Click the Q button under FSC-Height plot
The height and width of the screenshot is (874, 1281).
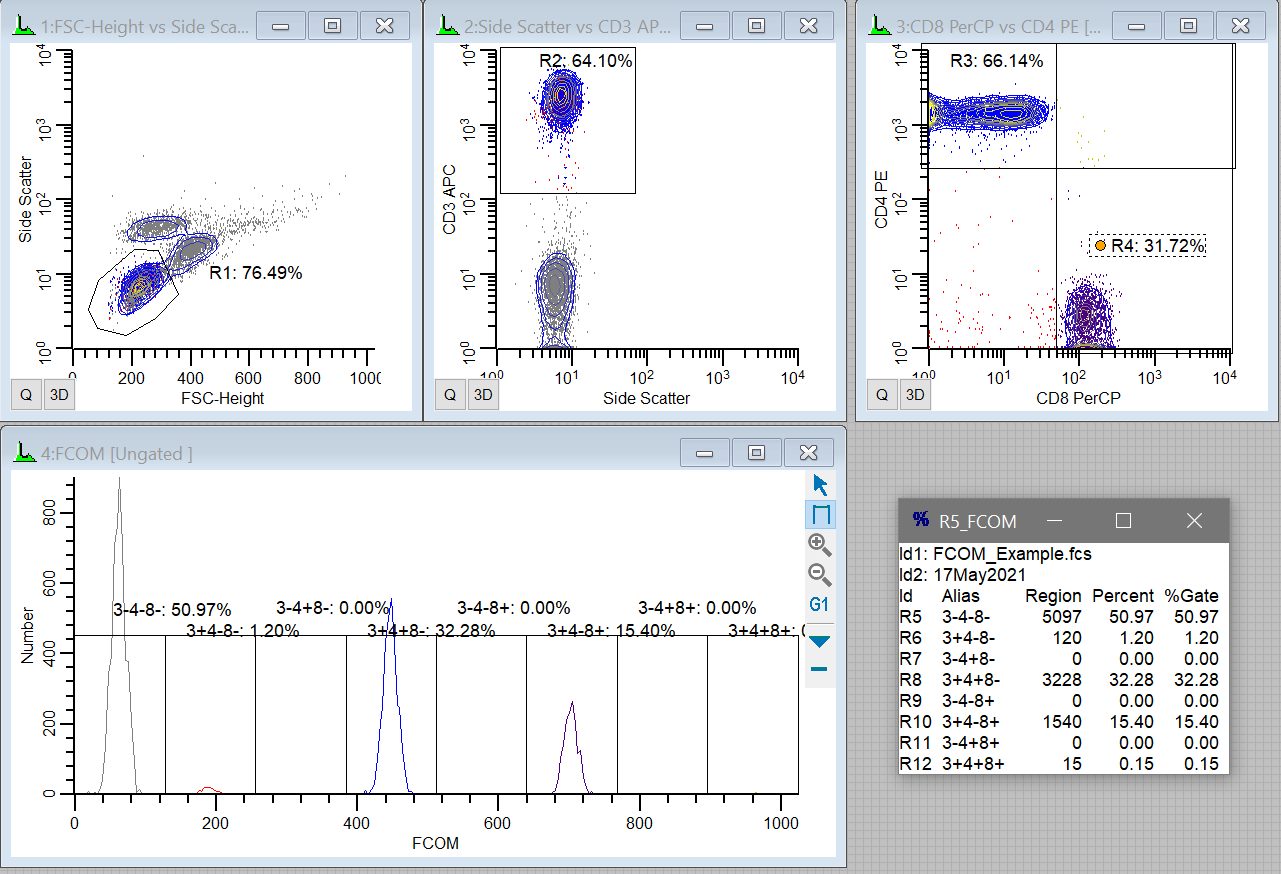point(26,395)
